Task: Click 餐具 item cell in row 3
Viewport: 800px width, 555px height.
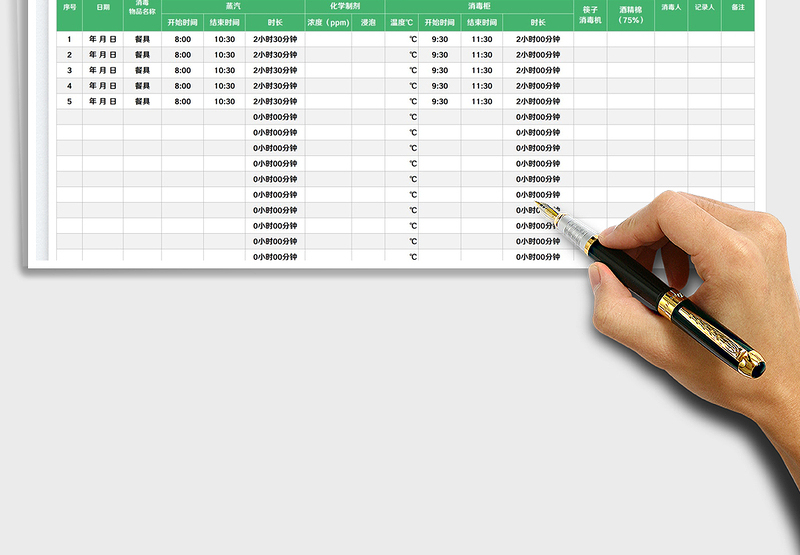Action: (142, 71)
